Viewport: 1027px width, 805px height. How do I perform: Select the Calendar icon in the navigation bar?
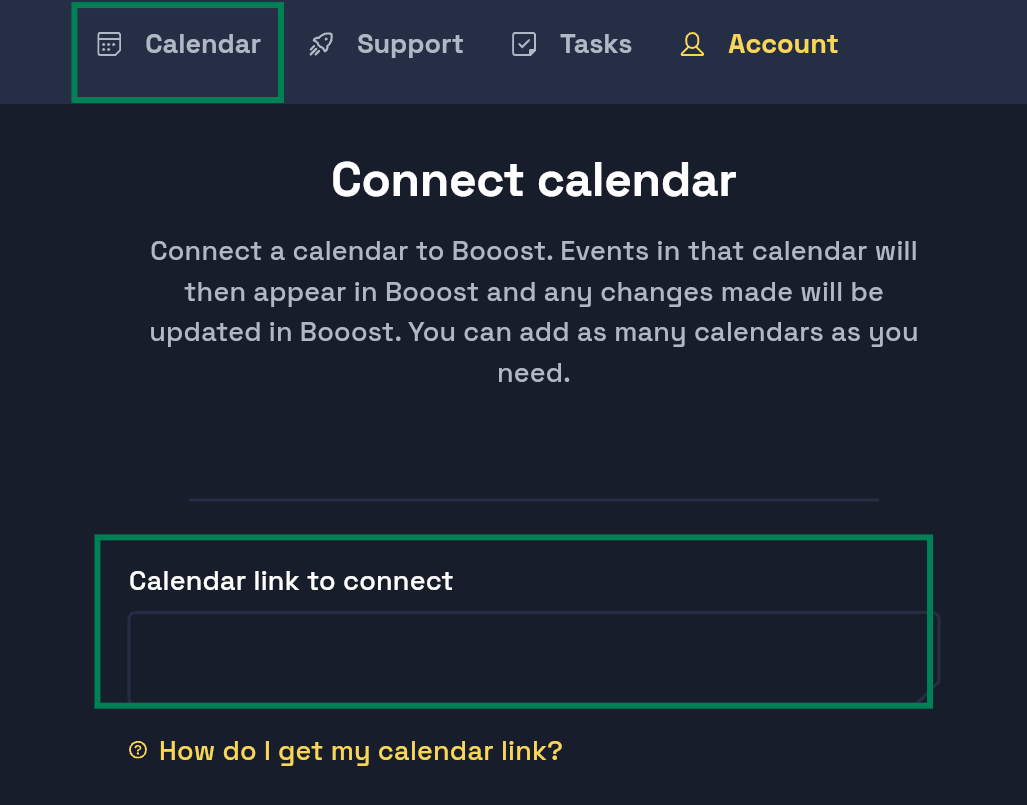pyautogui.click(x=108, y=44)
